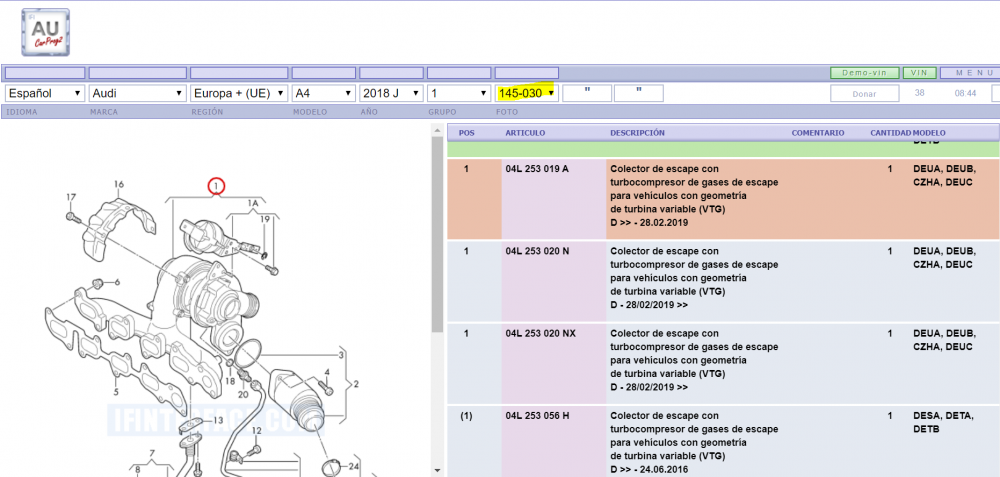This screenshot has width=1000, height=477.
Task: Click the VIN button
Action: 919,73
